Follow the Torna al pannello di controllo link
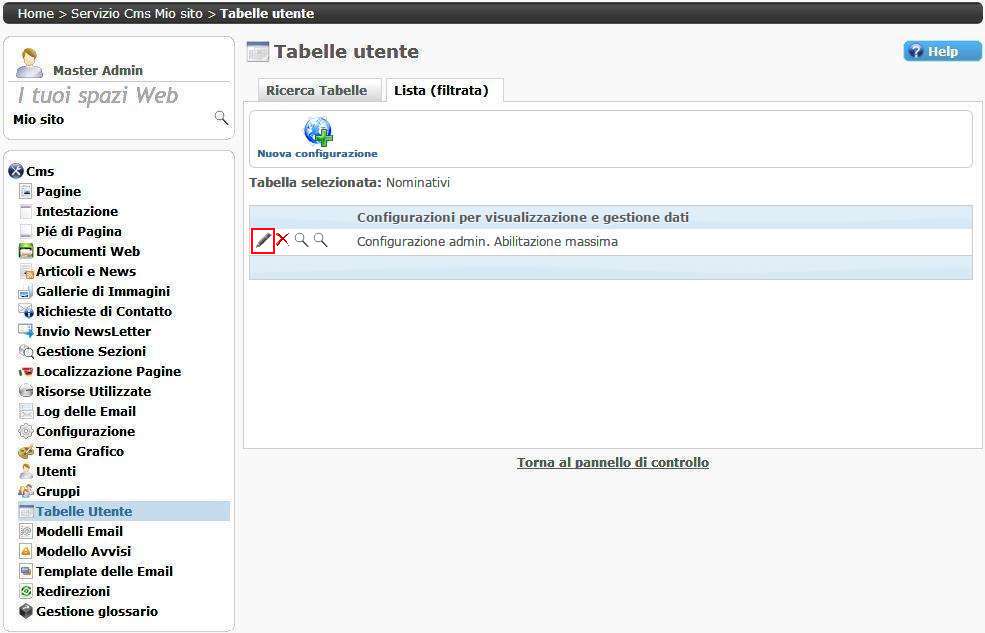Image resolution: width=985 pixels, height=633 pixels. tap(612, 463)
